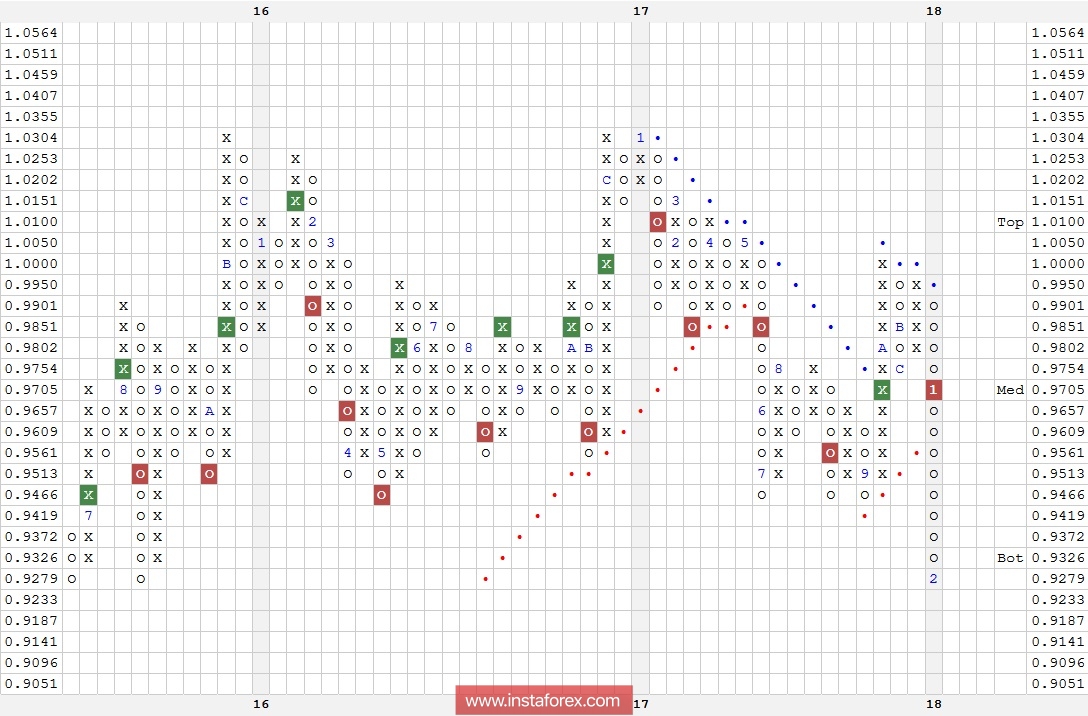The height and width of the screenshot is (716, 1088).
Task: Click 1.0000 on the right price axis
Action: click(x=1057, y=264)
